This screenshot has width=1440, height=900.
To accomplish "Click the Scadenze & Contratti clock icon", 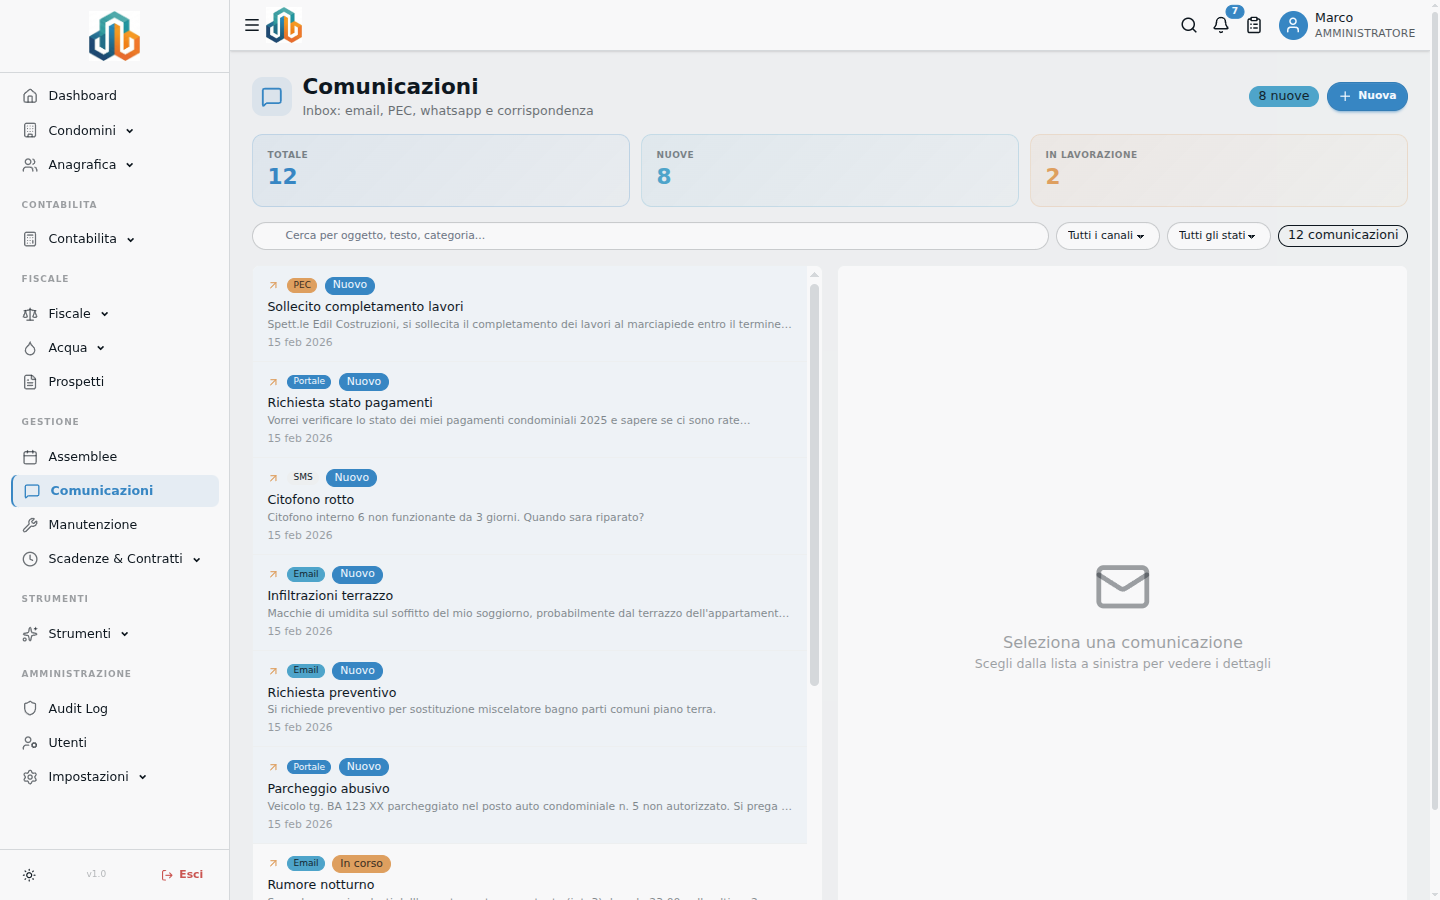I will (30, 559).
